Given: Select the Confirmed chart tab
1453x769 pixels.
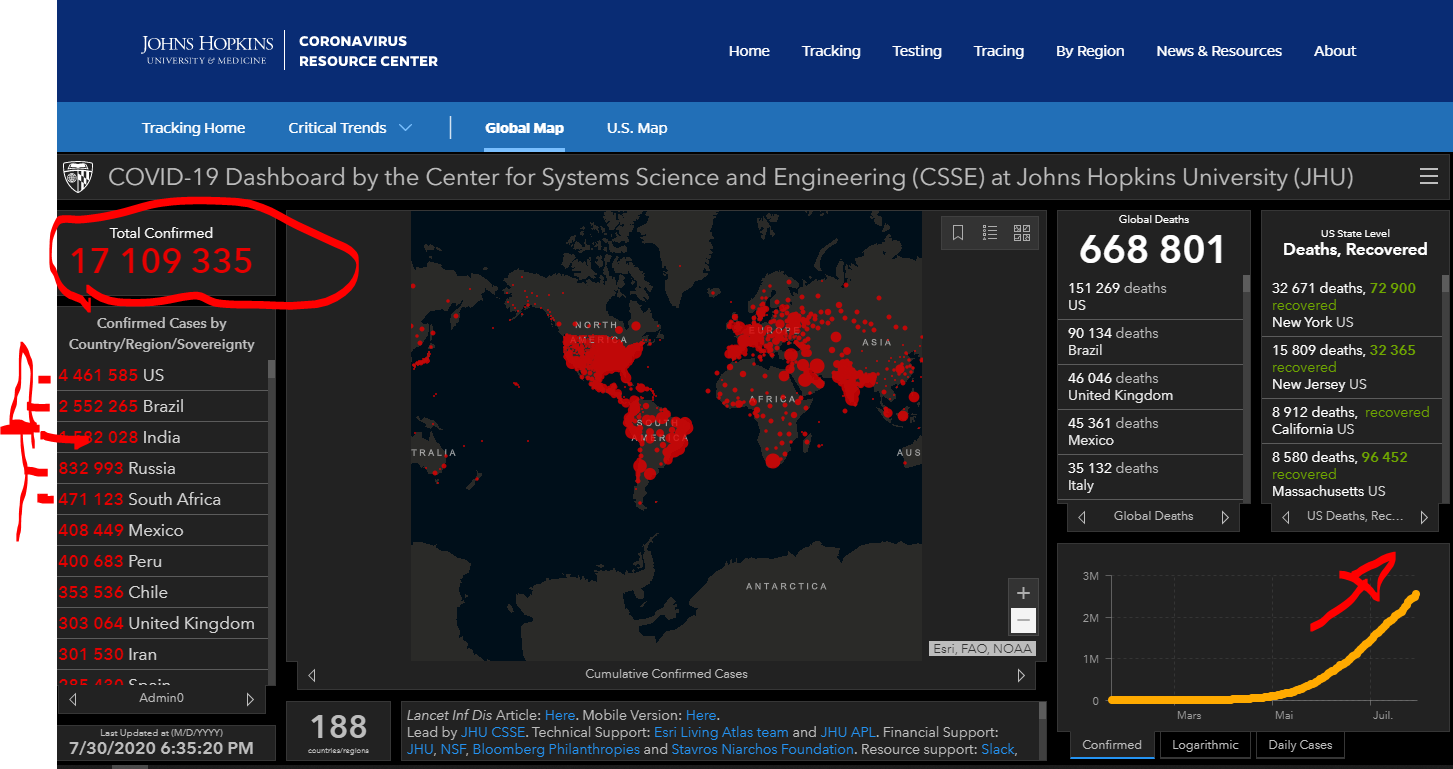Looking at the screenshot, I should click(x=1112, y=745).
